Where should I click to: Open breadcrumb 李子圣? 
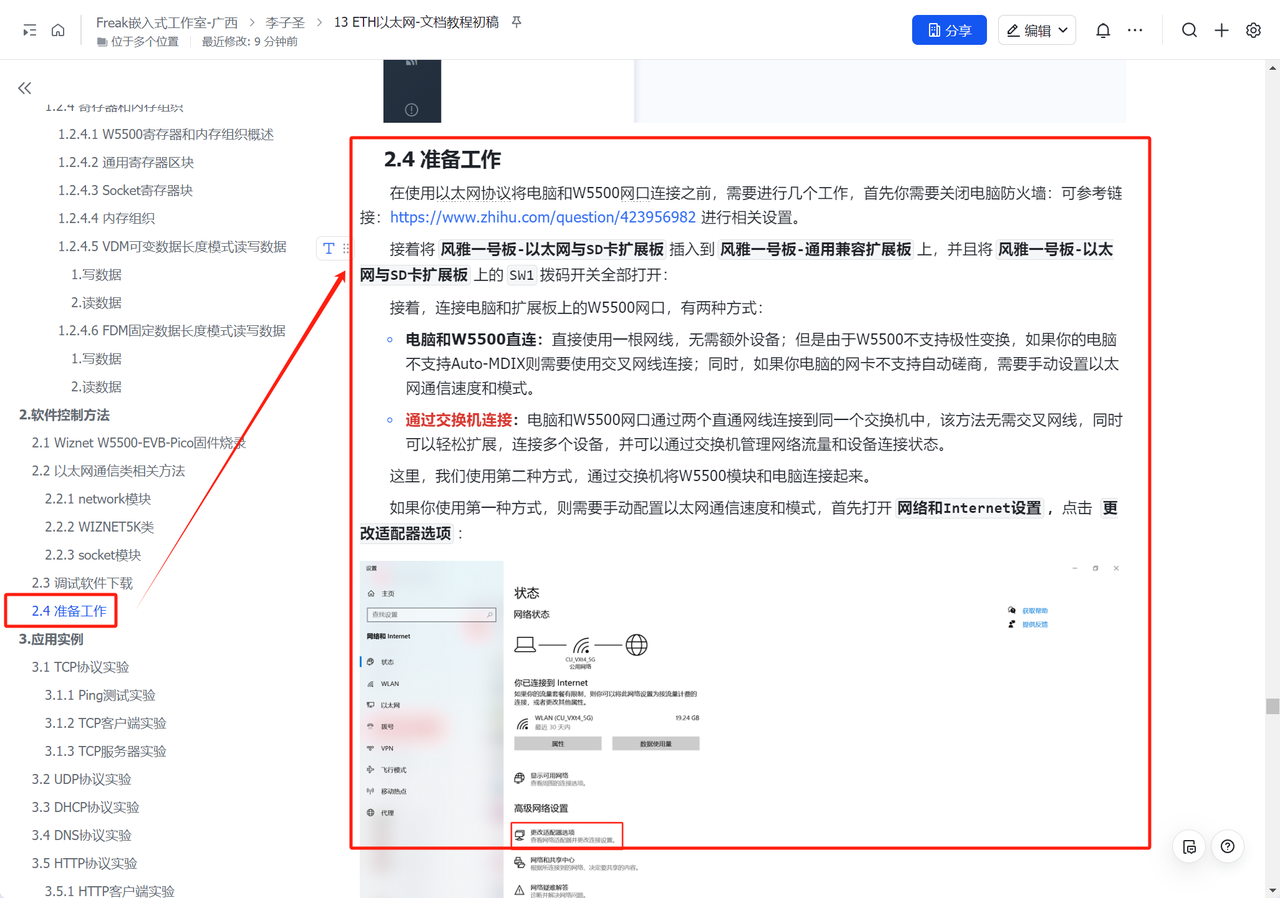(285, 22)
